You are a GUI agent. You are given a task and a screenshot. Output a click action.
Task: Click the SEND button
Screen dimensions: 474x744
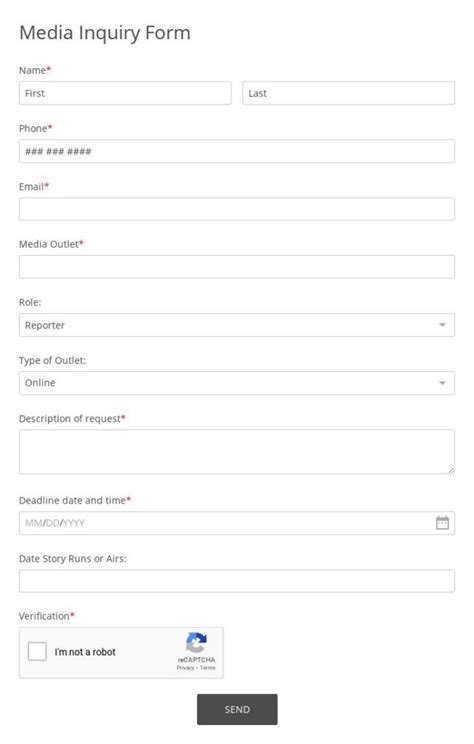click(x=237, y=709)
